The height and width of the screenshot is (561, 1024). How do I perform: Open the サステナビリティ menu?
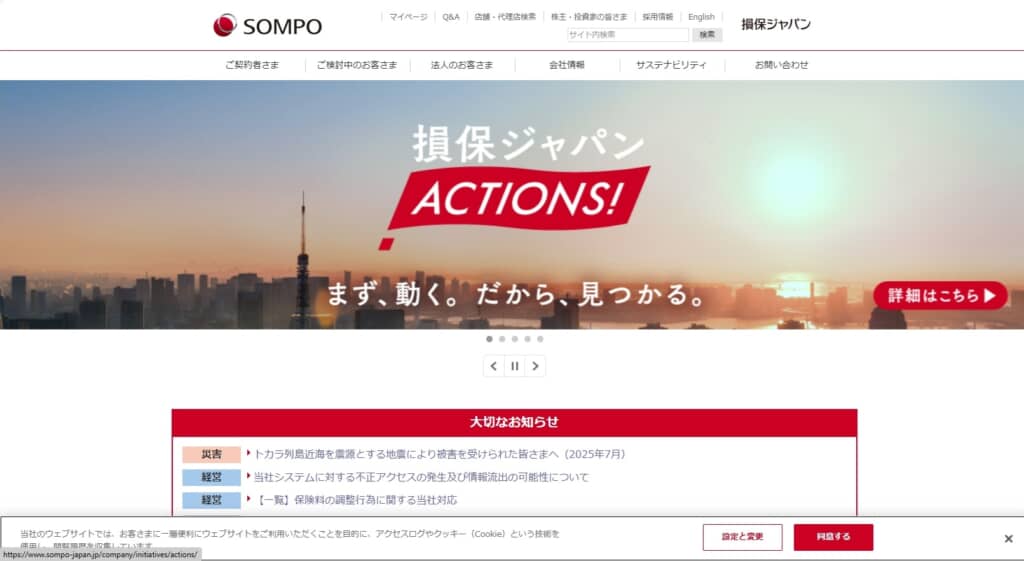tap(671, 65)
